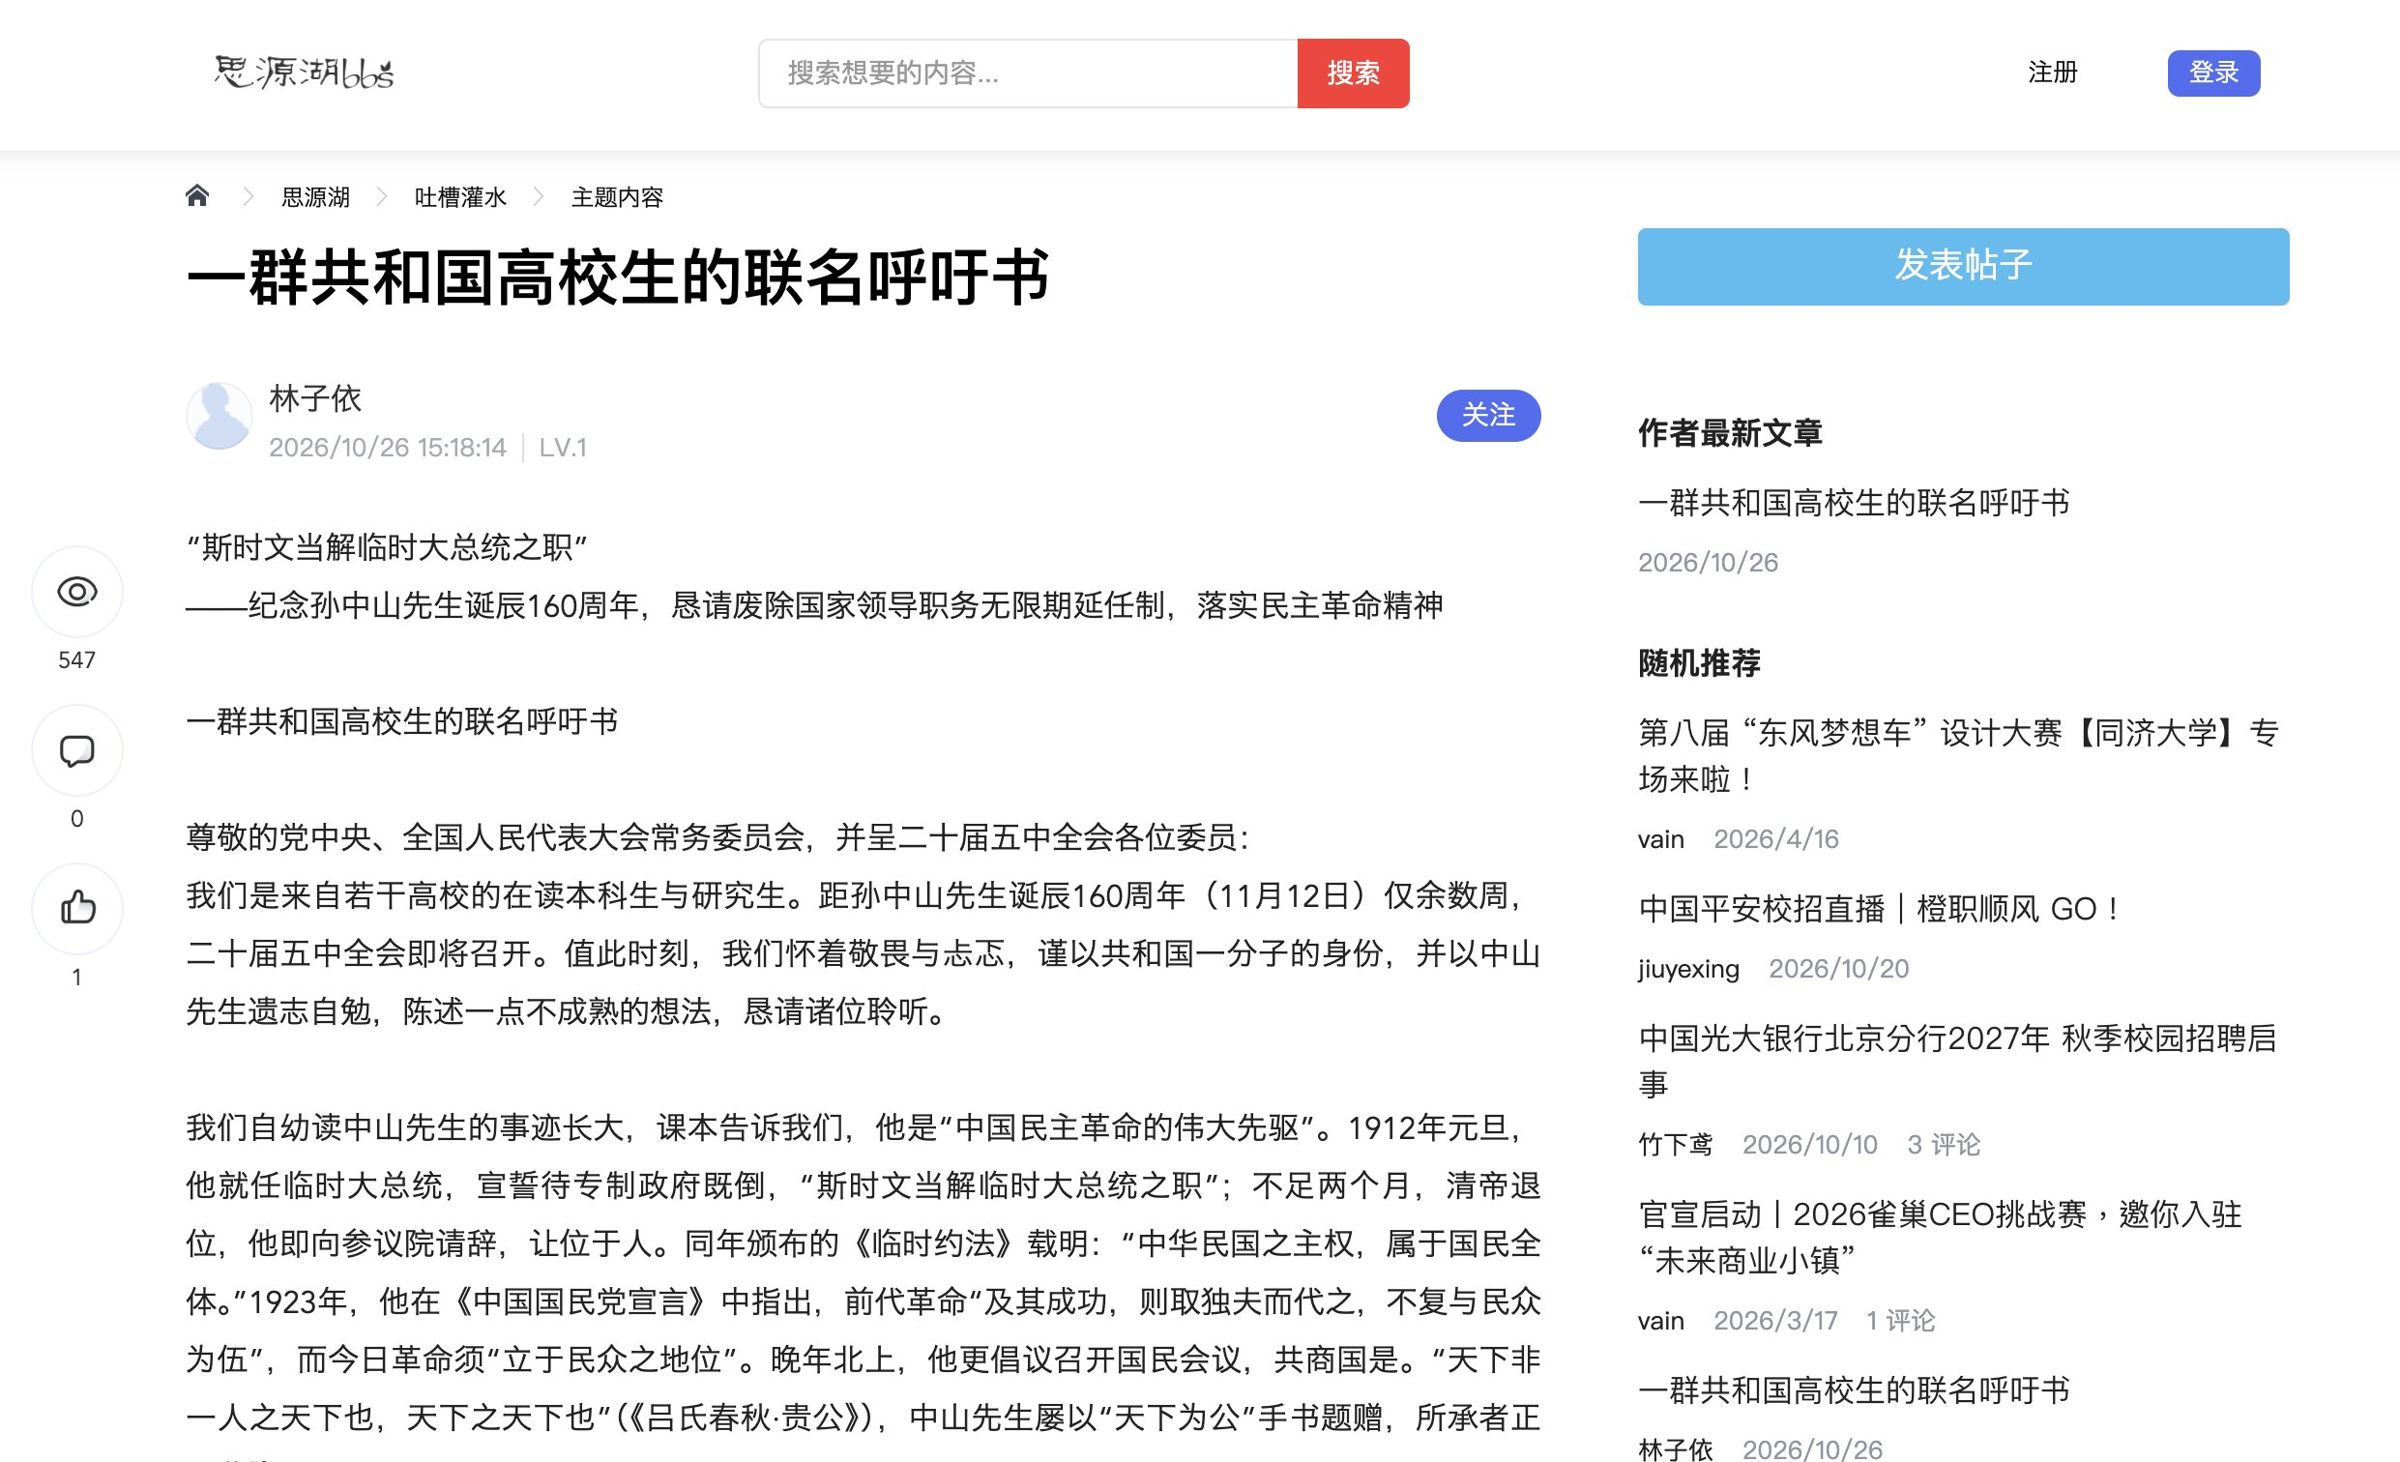This screenshot has height=1462, width=2400.
Task: Go to 吐槽灌水 in breadcrumb
Action: [x=461, y=197]
